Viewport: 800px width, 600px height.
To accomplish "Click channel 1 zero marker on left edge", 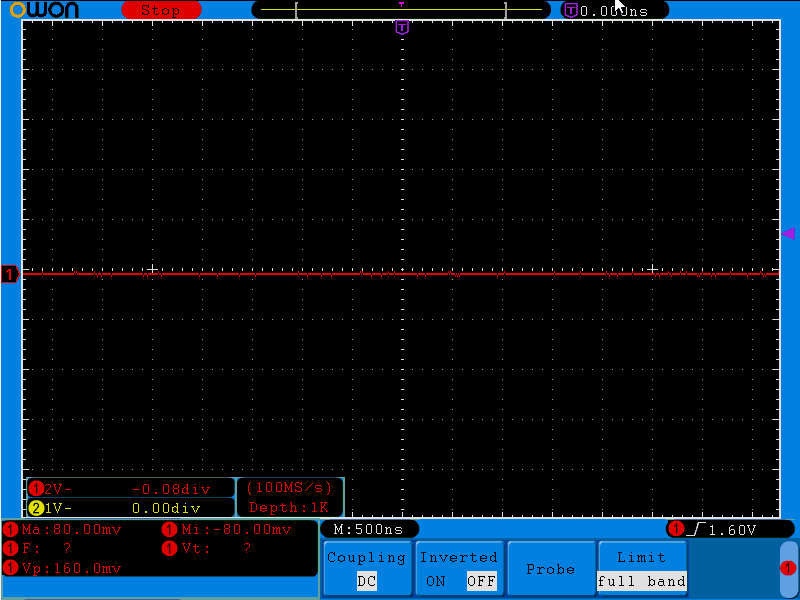I will [10, 274].
